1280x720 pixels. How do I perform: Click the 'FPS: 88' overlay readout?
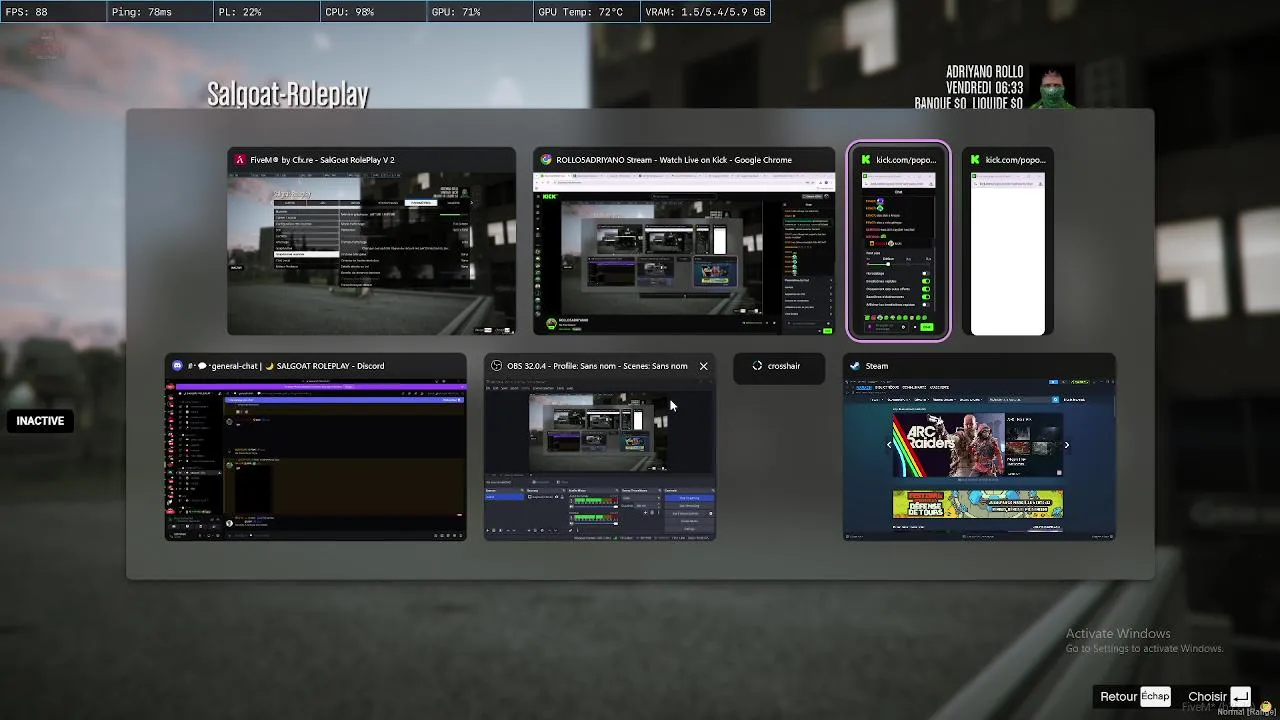point(27,12)
